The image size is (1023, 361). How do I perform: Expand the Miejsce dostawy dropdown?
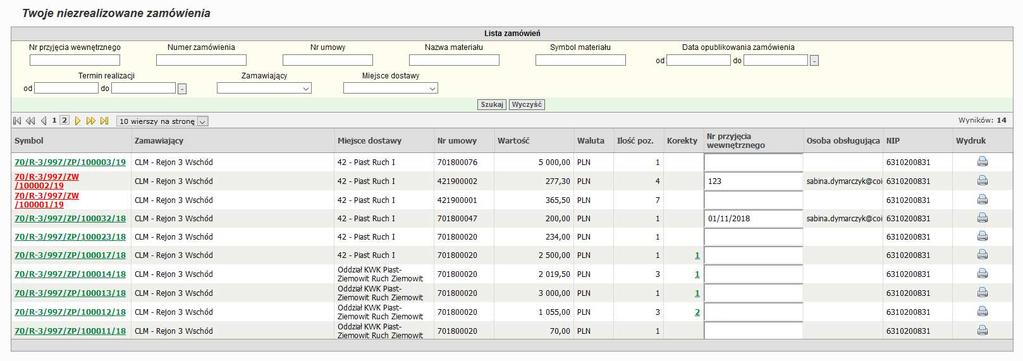pyautogui.click(x=390, y=88)
